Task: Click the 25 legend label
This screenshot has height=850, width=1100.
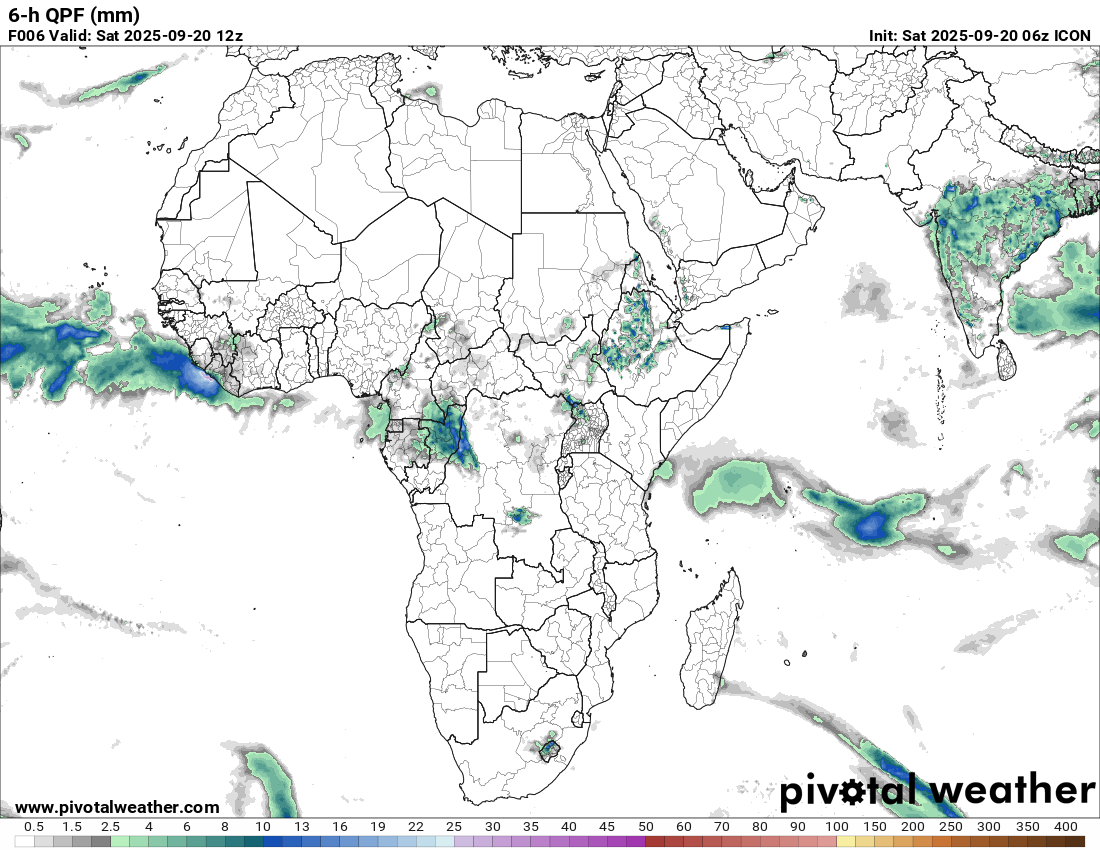Action: pos(454,827)
